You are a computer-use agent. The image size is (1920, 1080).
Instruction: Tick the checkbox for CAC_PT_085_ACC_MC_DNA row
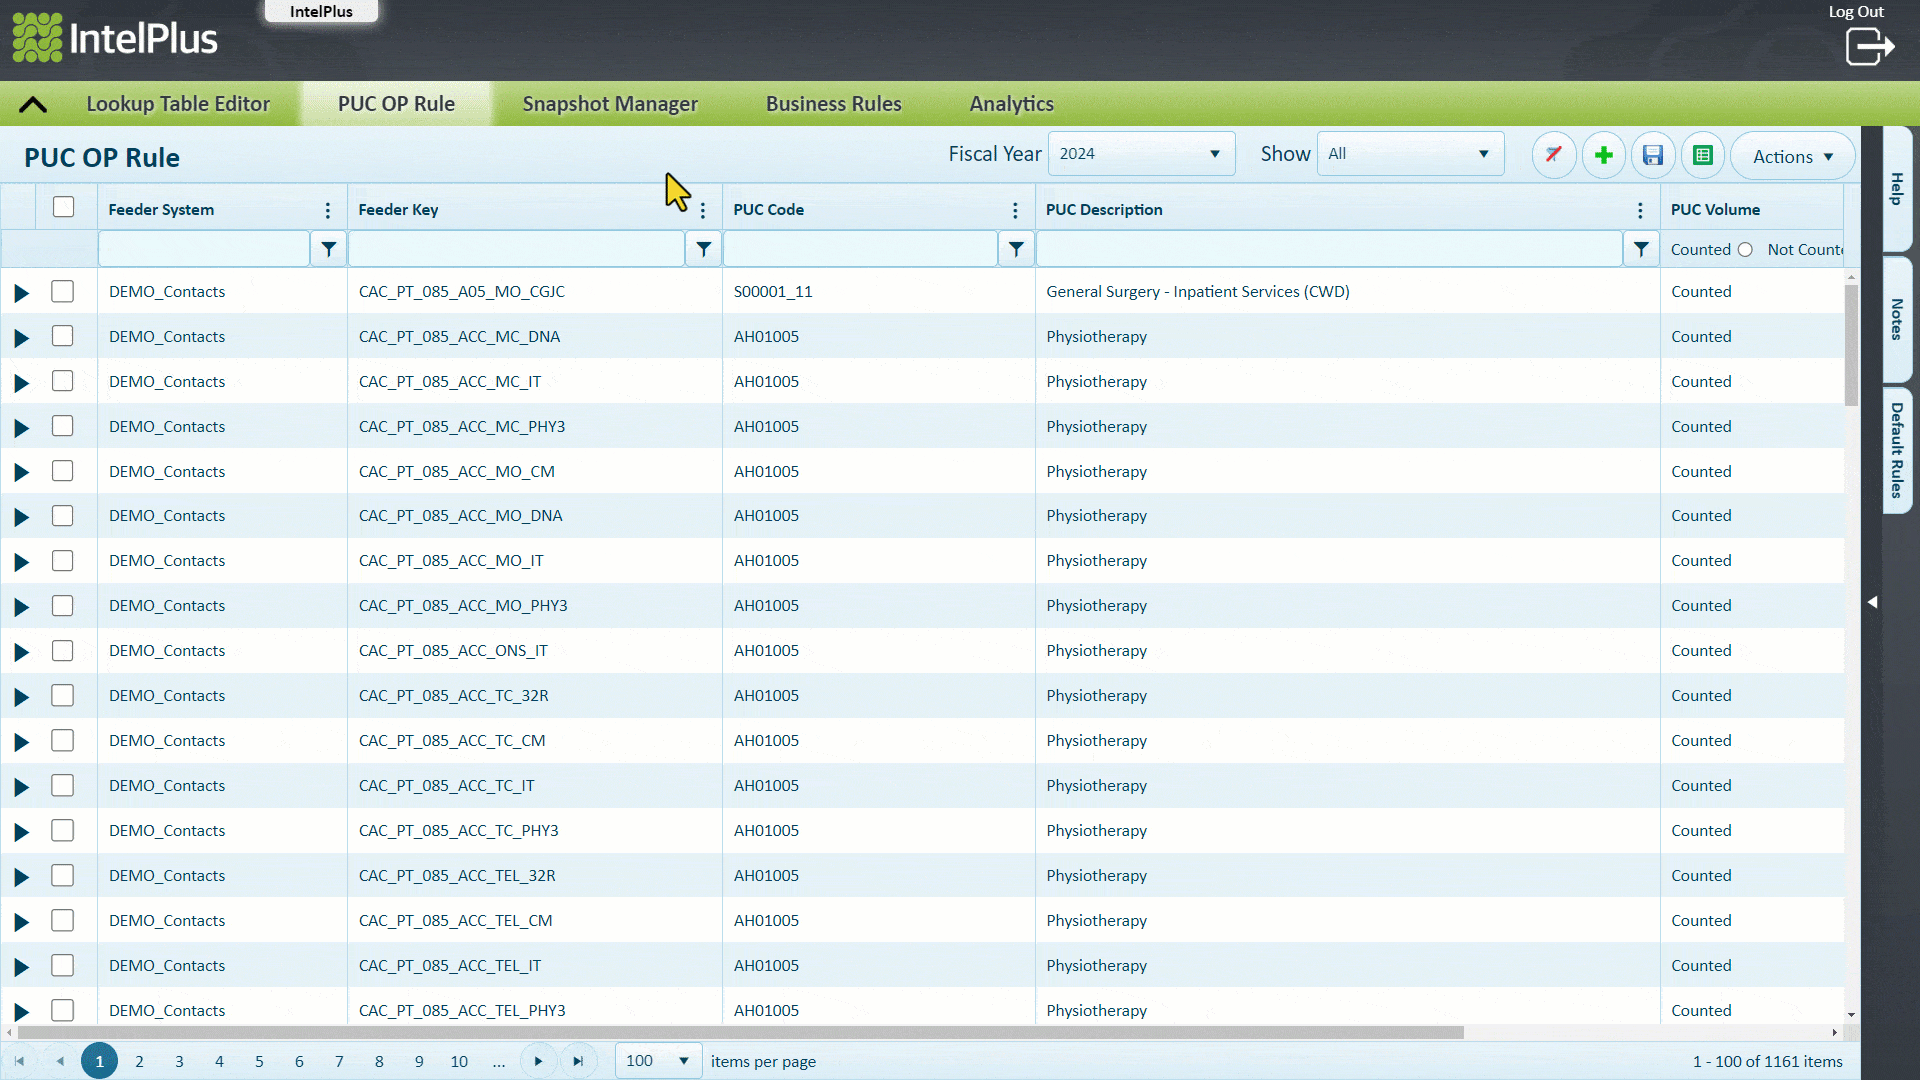(x=63, y=336)
